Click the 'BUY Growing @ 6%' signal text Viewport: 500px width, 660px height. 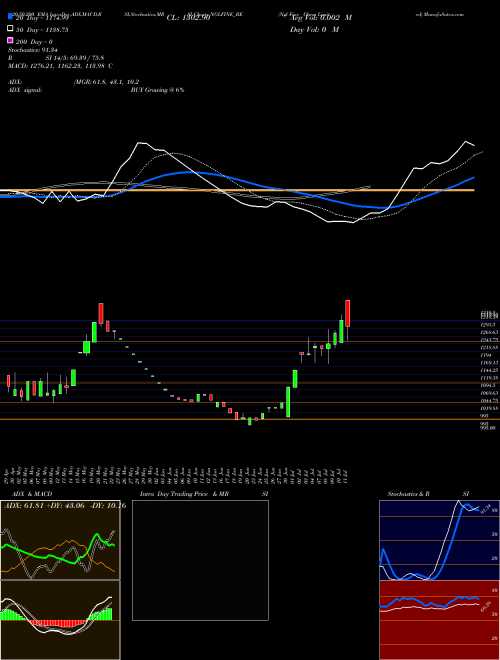click(x=157, y=90)
